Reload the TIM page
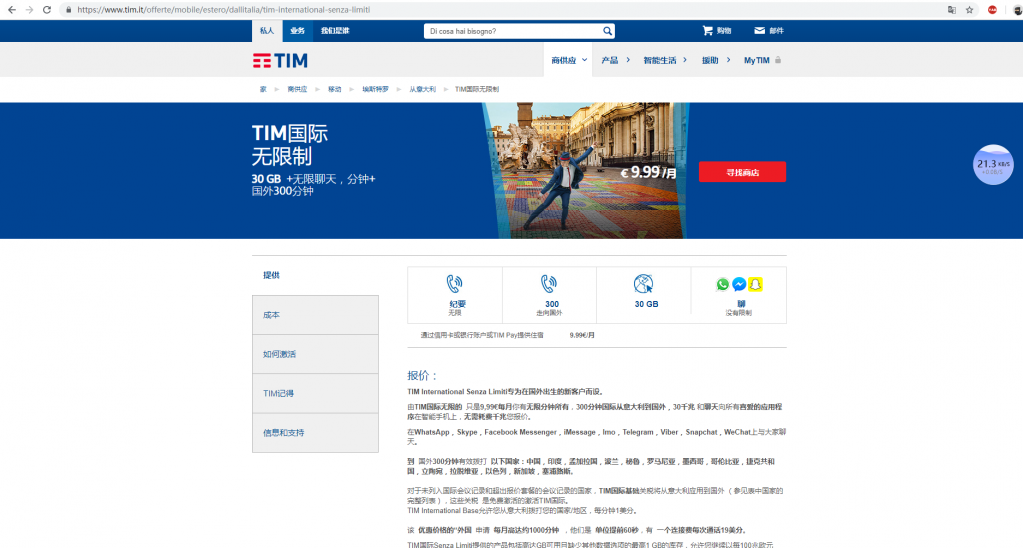The image size is (1023, 548). [x=47, y=10]
